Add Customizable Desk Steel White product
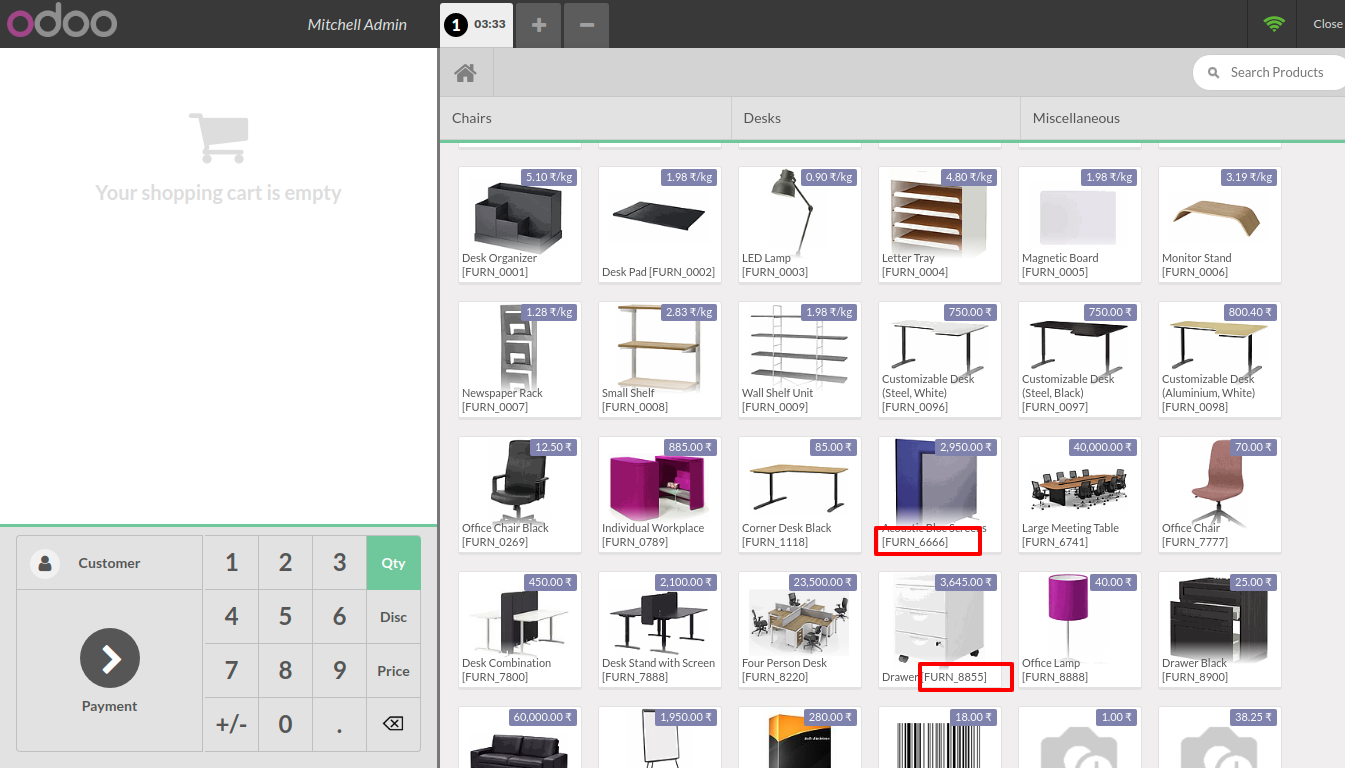1345x768 pixels. coord(940,360)
